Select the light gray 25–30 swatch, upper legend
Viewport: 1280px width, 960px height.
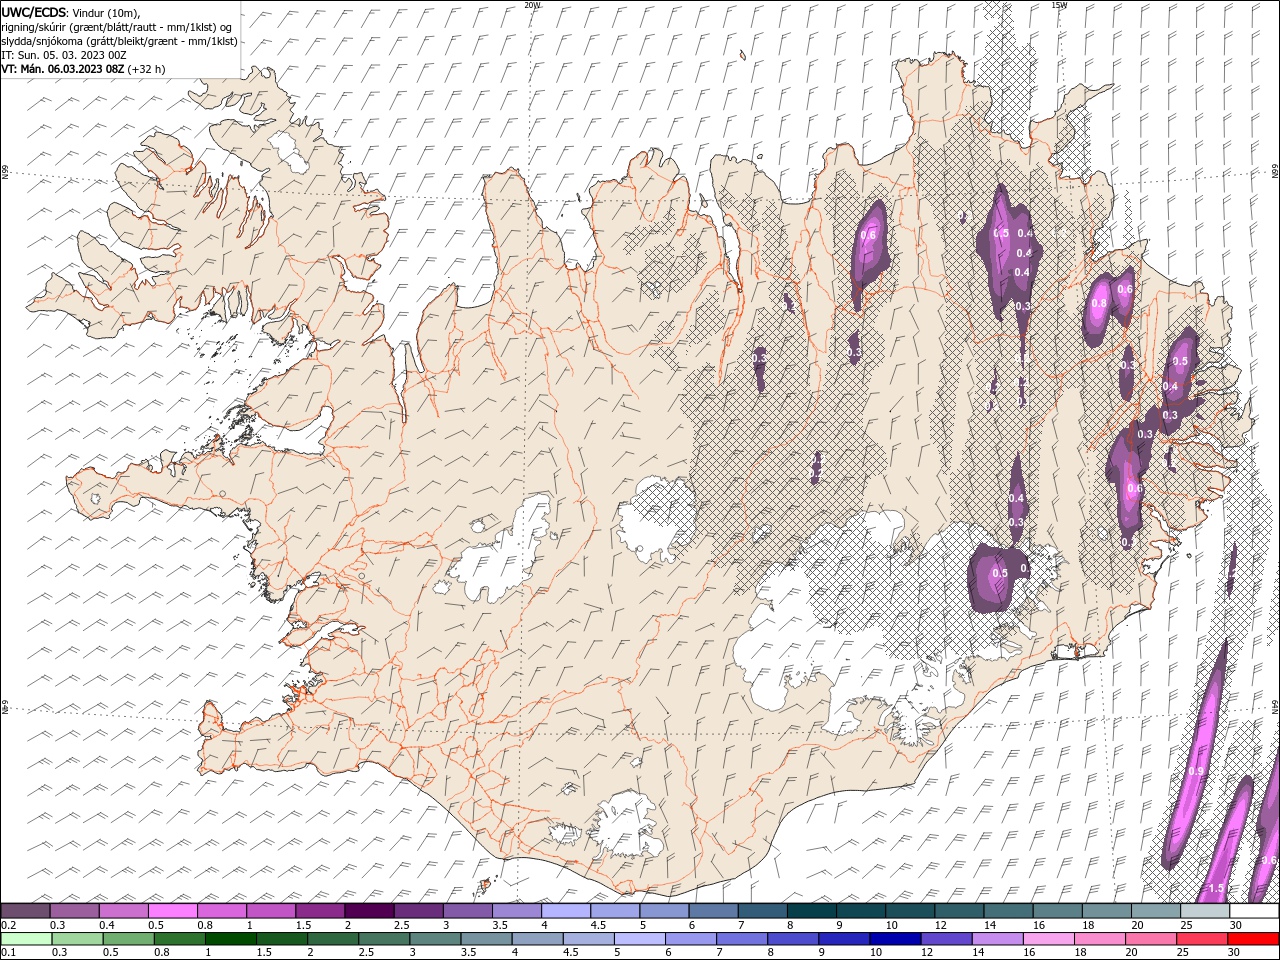(x=1205, y=911)
